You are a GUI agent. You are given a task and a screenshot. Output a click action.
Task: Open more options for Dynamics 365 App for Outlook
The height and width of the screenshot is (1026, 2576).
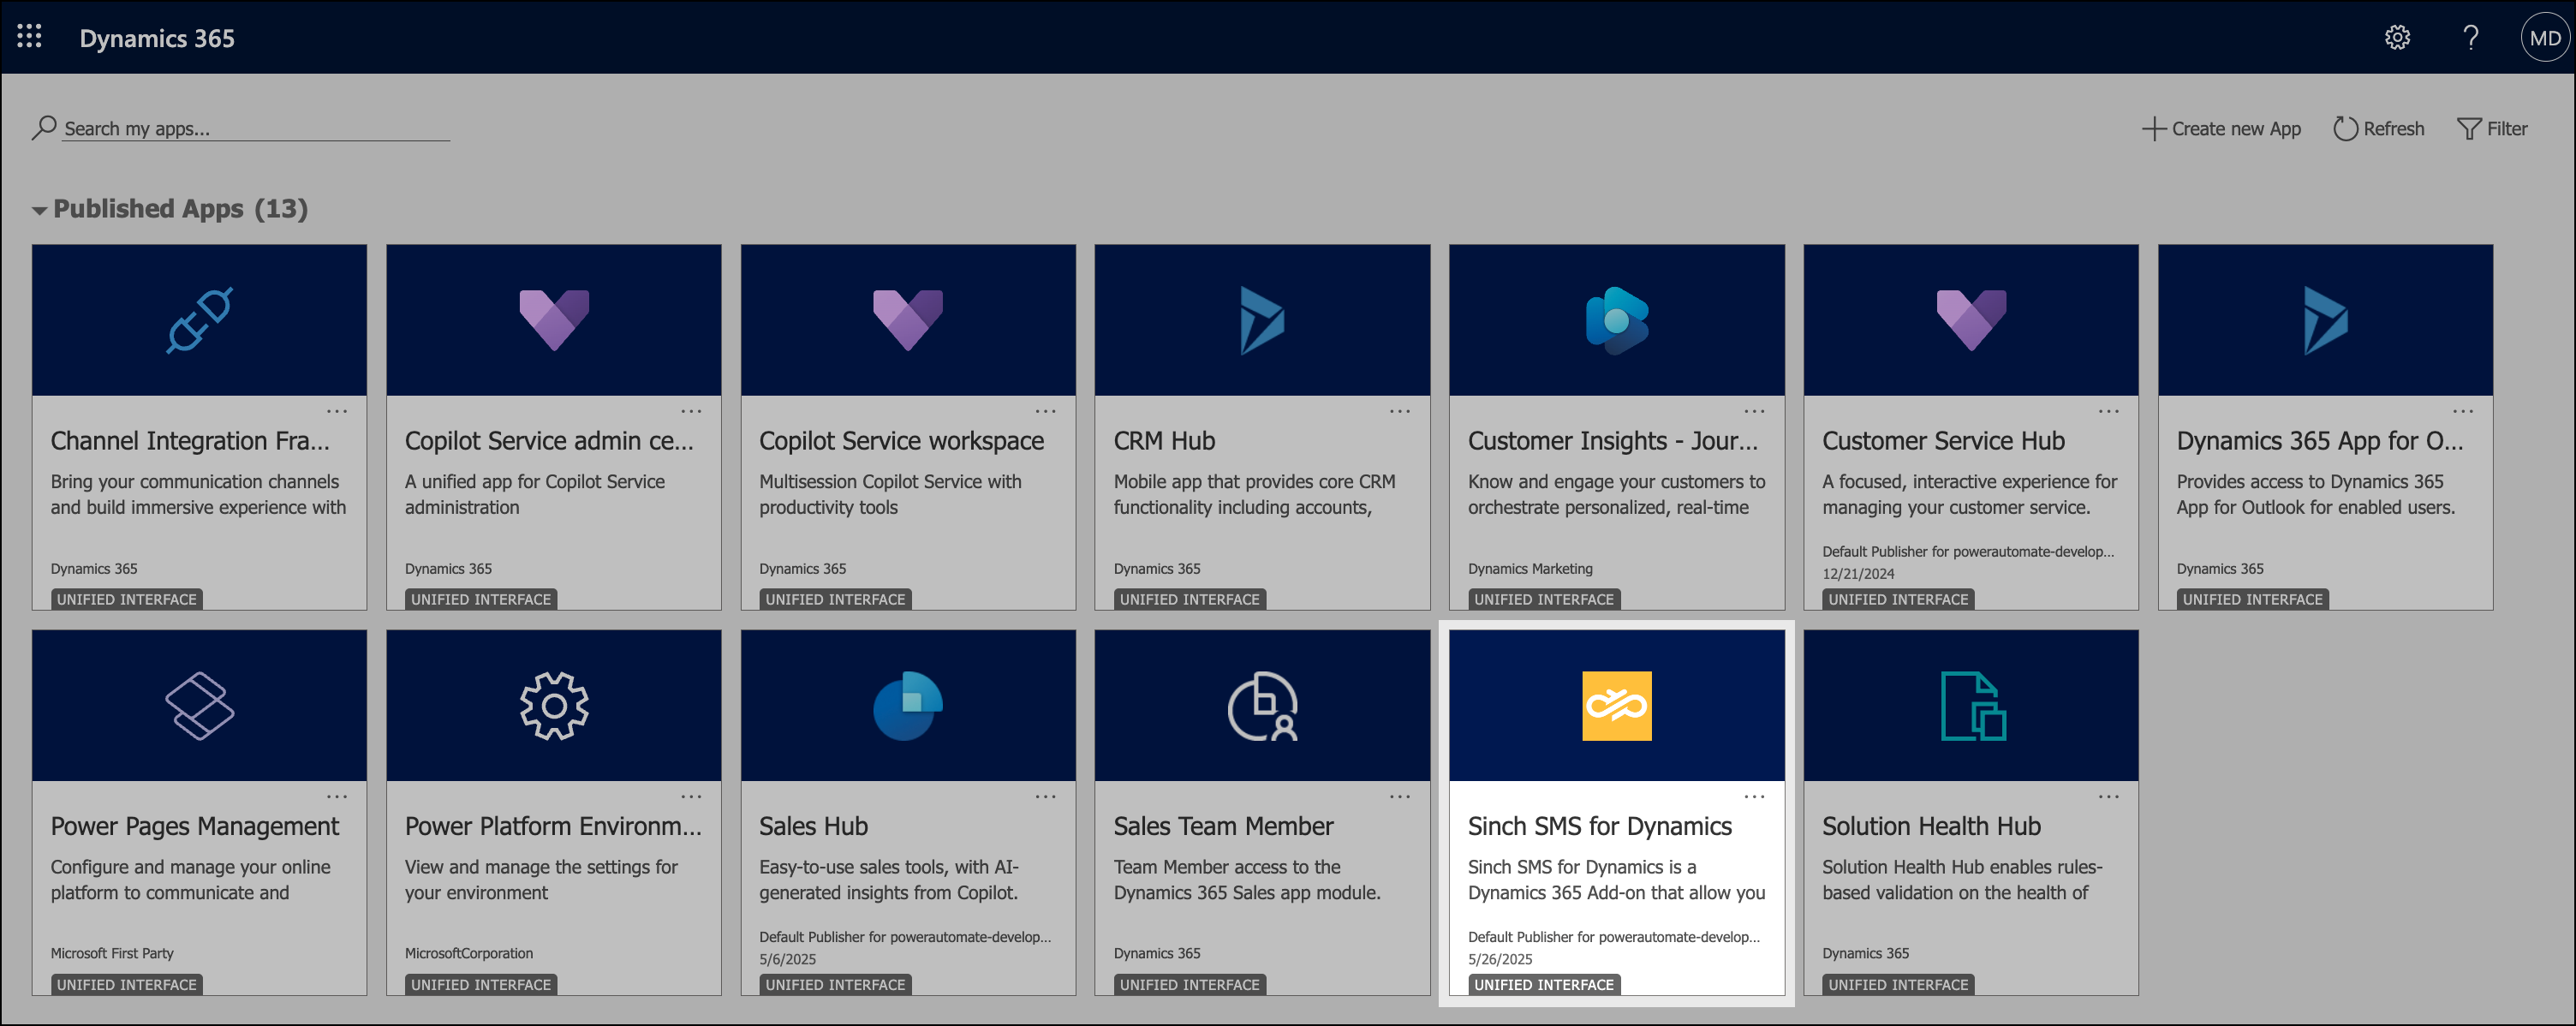point(2462,411)
